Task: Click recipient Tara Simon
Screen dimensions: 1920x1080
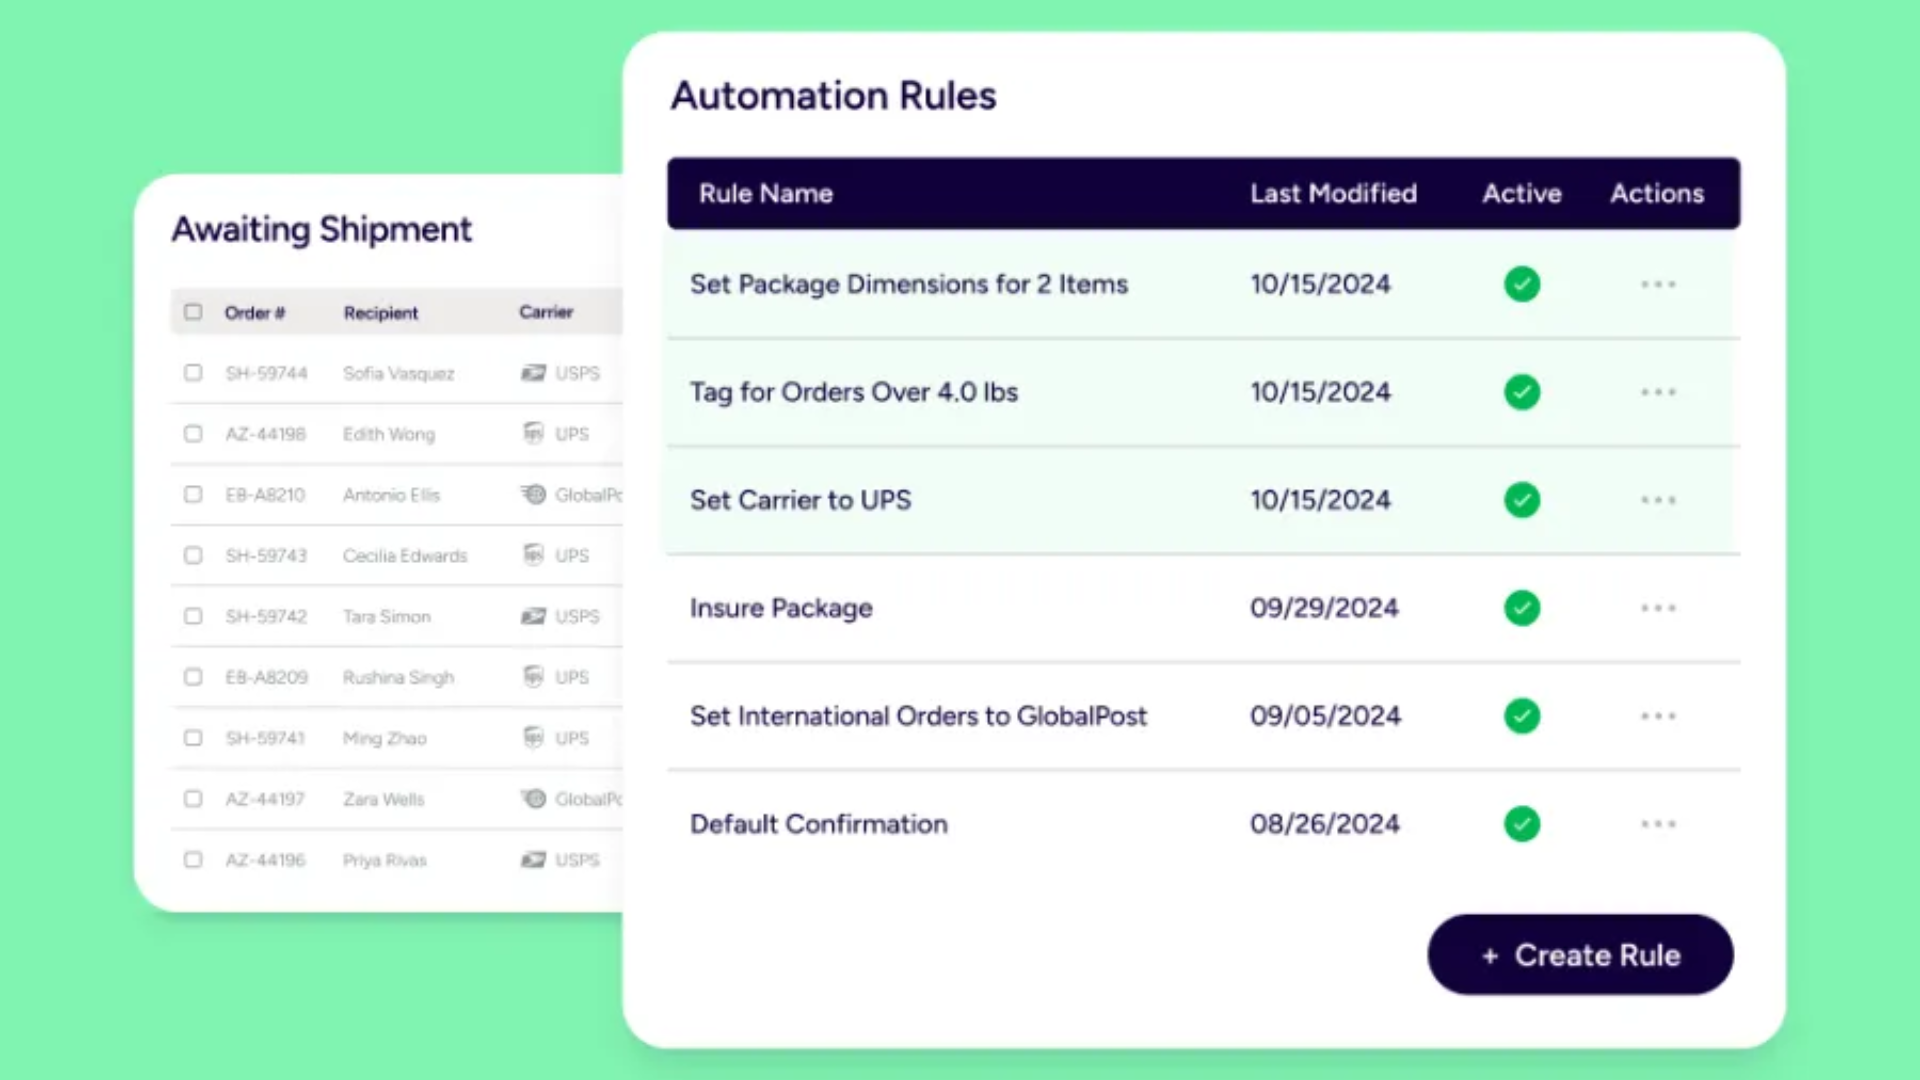Action: (387, 616)
